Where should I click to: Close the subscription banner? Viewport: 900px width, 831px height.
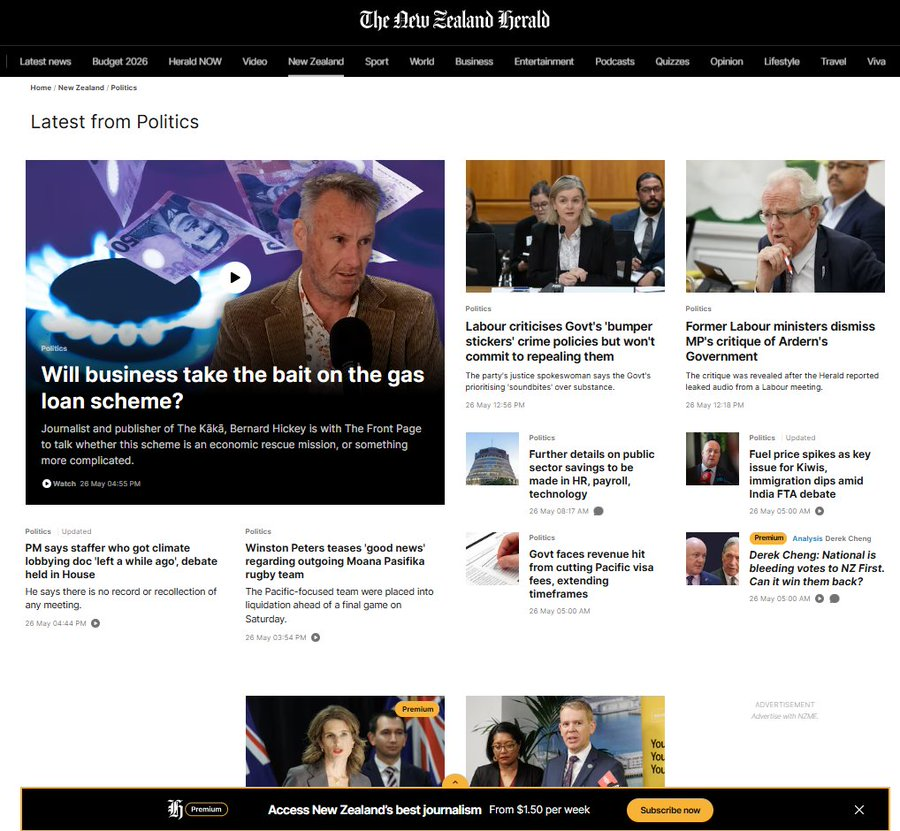[859, 810]
